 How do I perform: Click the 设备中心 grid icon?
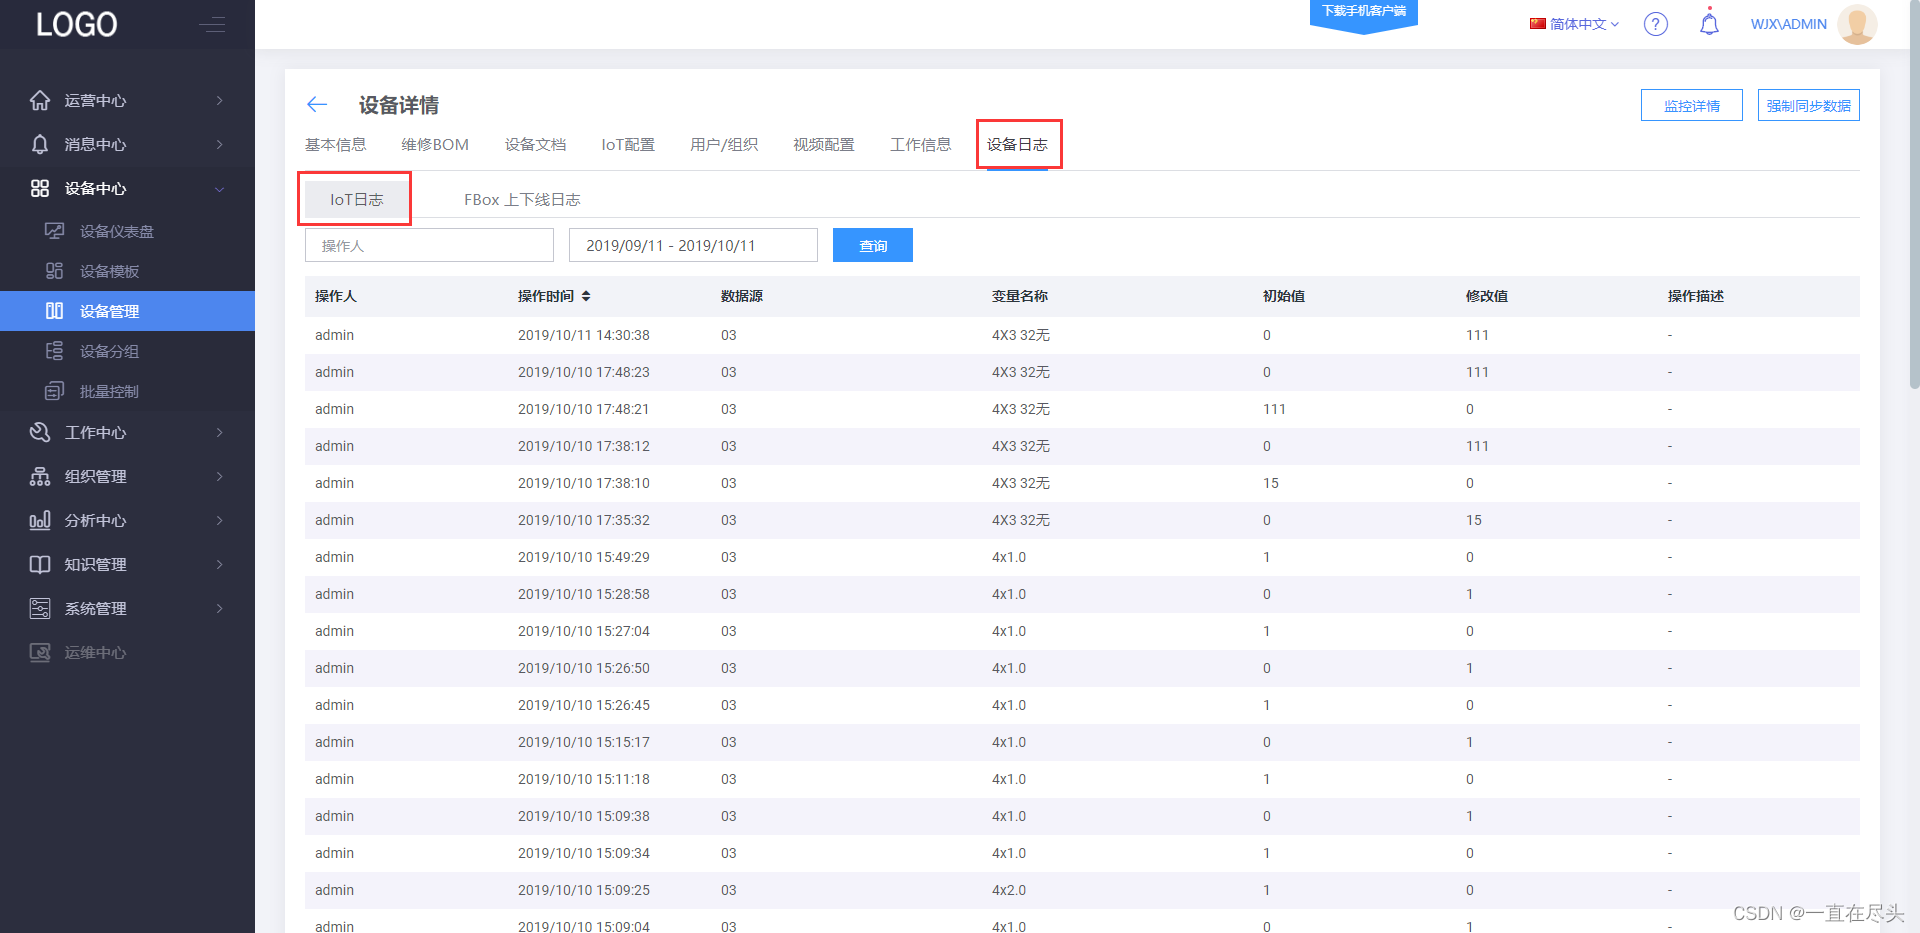coord(40,188)
